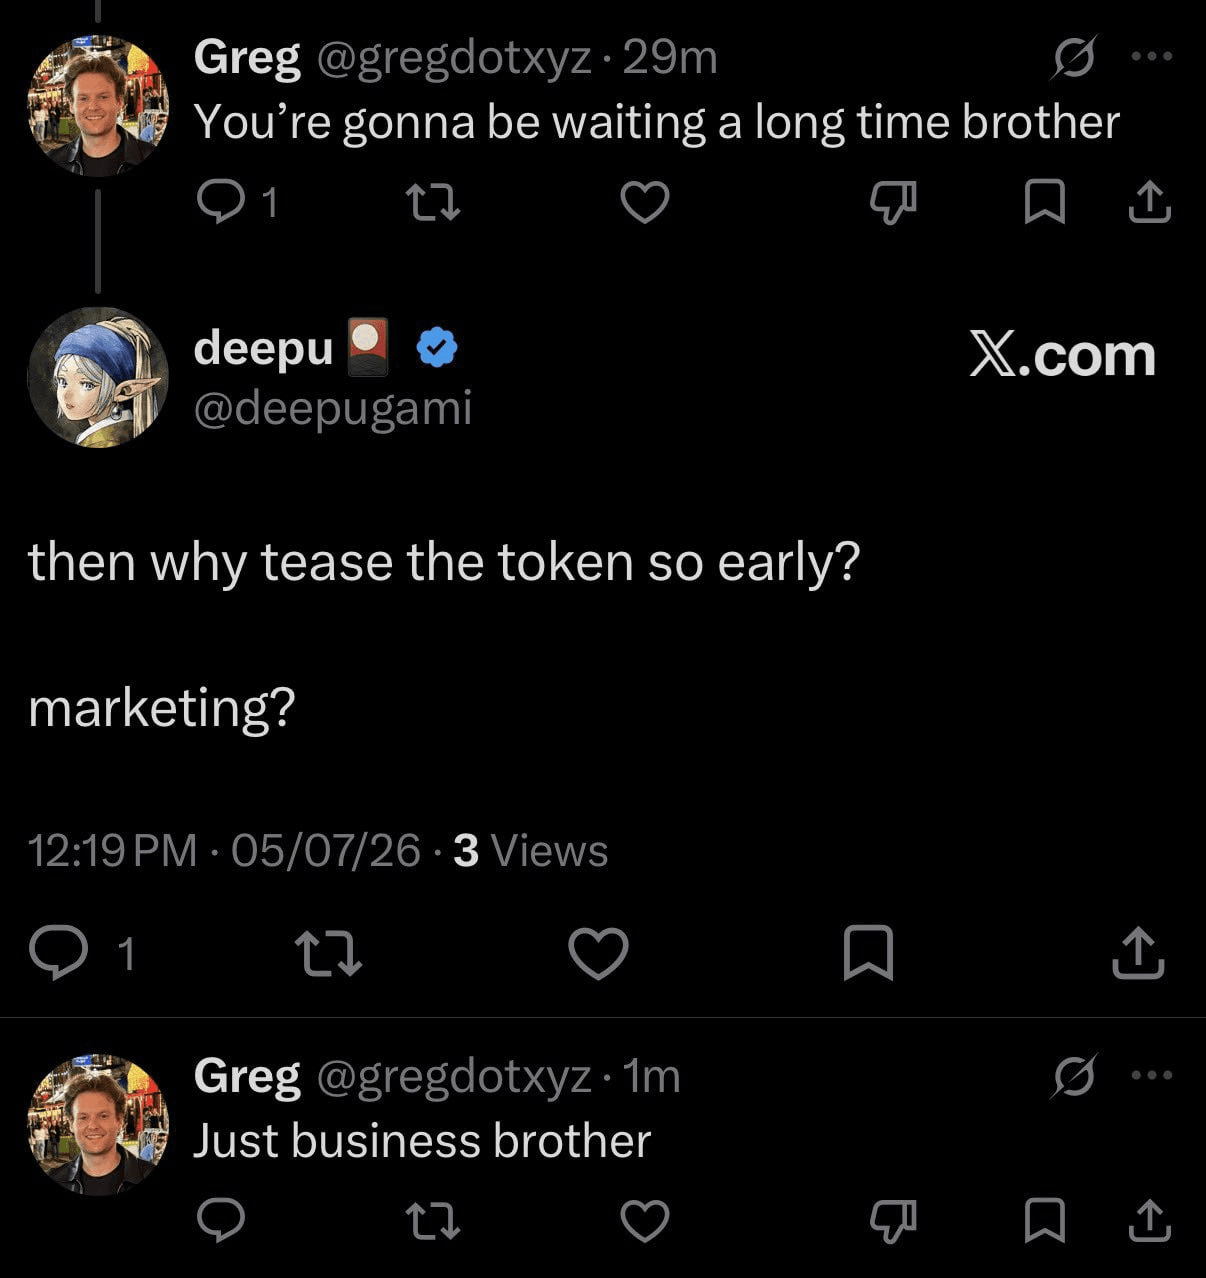Reply to deepu's "tease the token" tweet
The image size is (1206, 1278).
coord(59,952)
